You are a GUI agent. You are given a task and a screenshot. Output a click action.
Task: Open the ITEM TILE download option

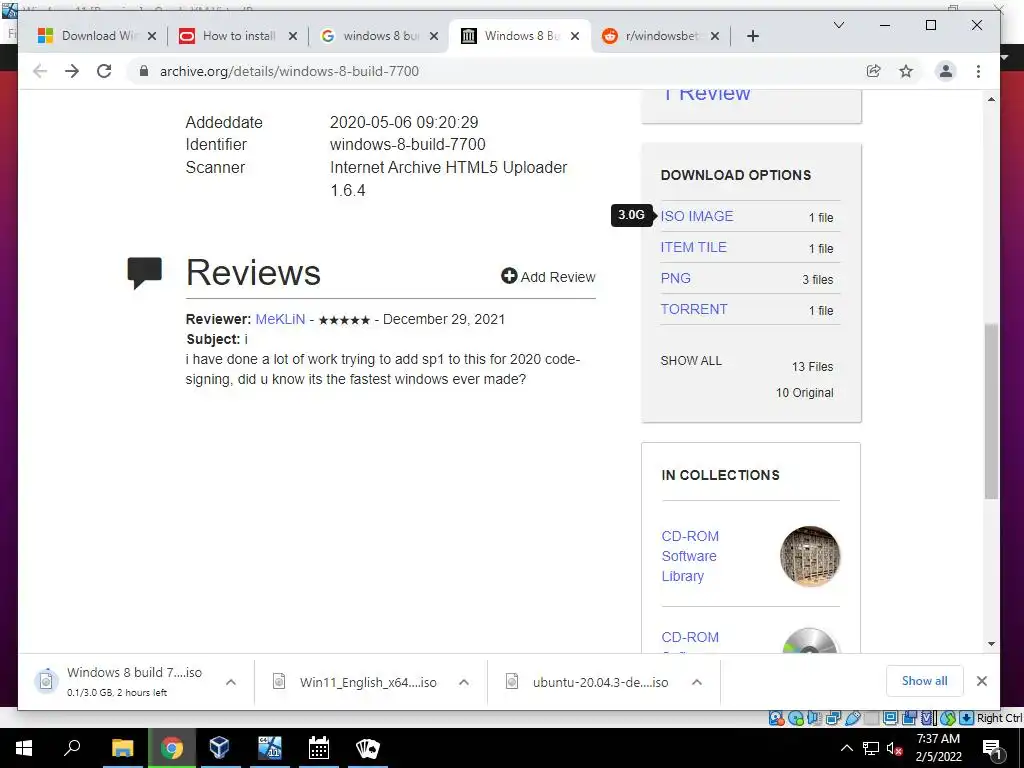pos(694,248)
